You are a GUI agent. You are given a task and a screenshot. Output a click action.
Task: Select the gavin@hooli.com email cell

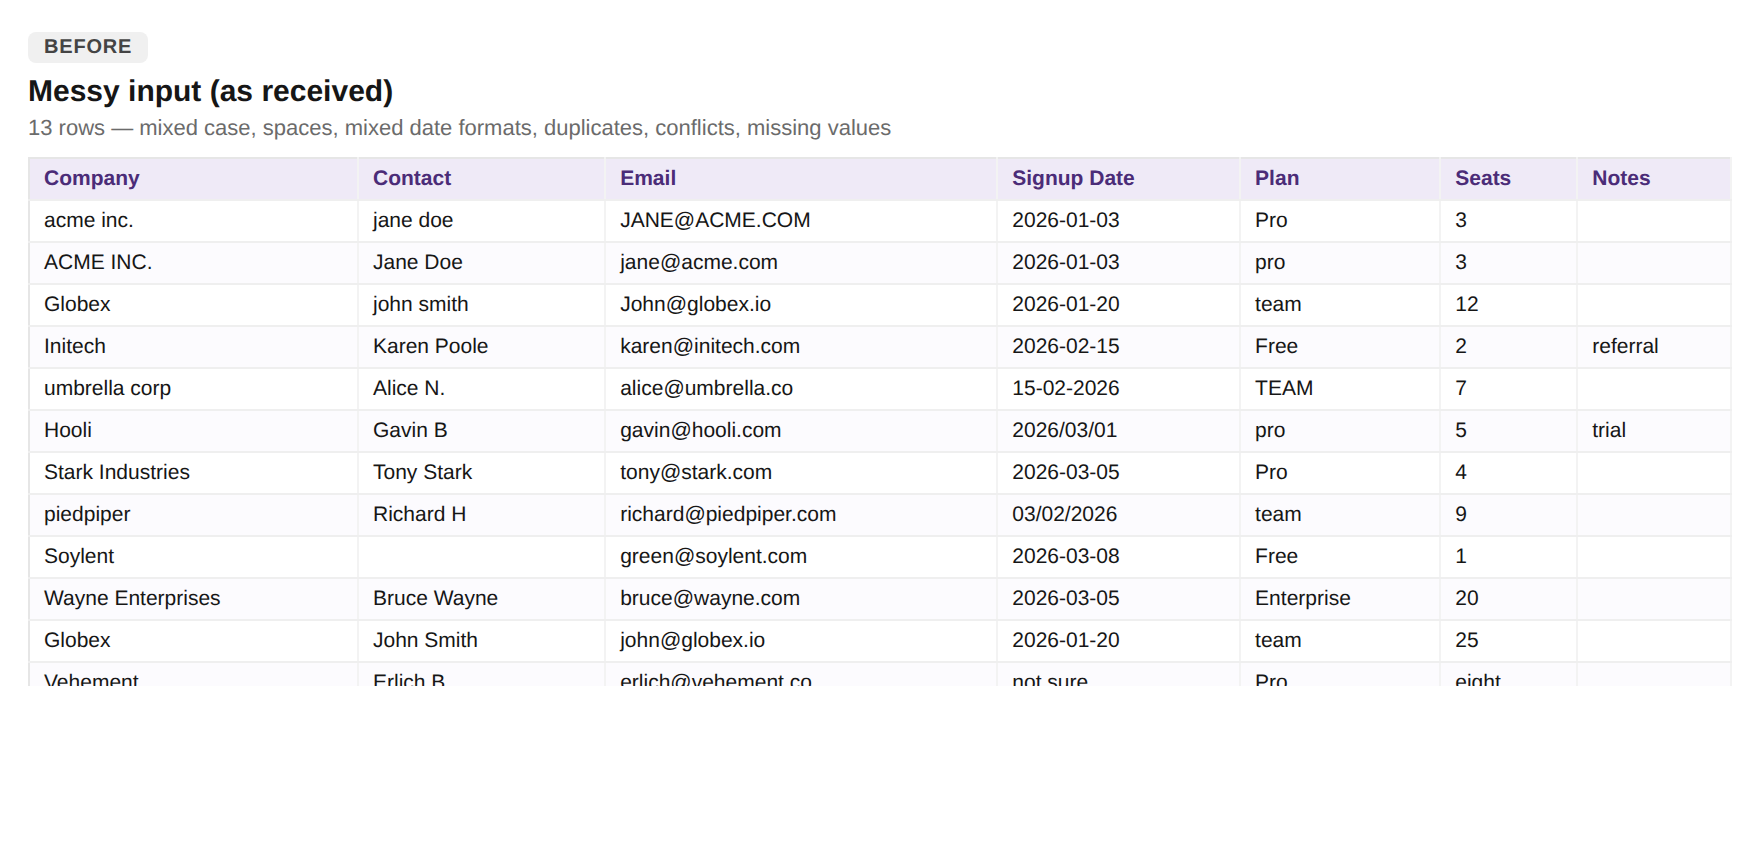pos(801,431)
